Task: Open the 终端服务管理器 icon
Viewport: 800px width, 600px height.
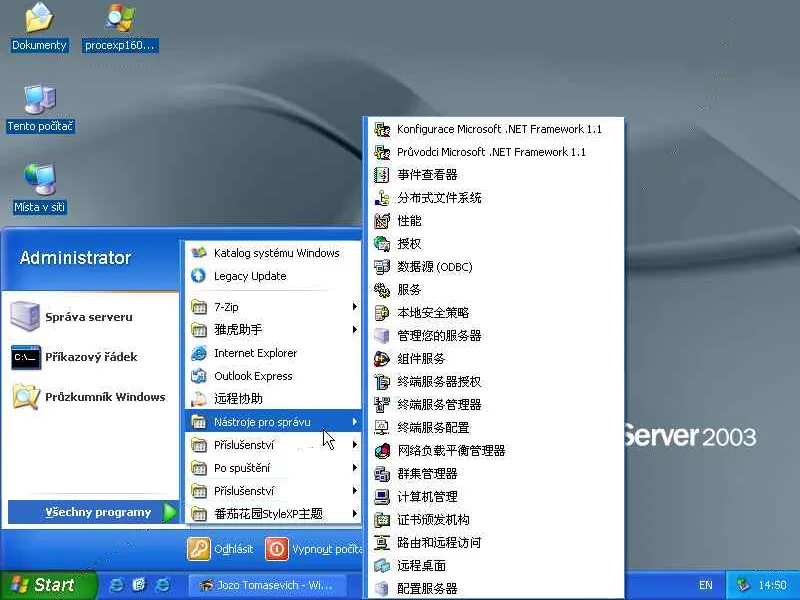Action: [382, 405]
